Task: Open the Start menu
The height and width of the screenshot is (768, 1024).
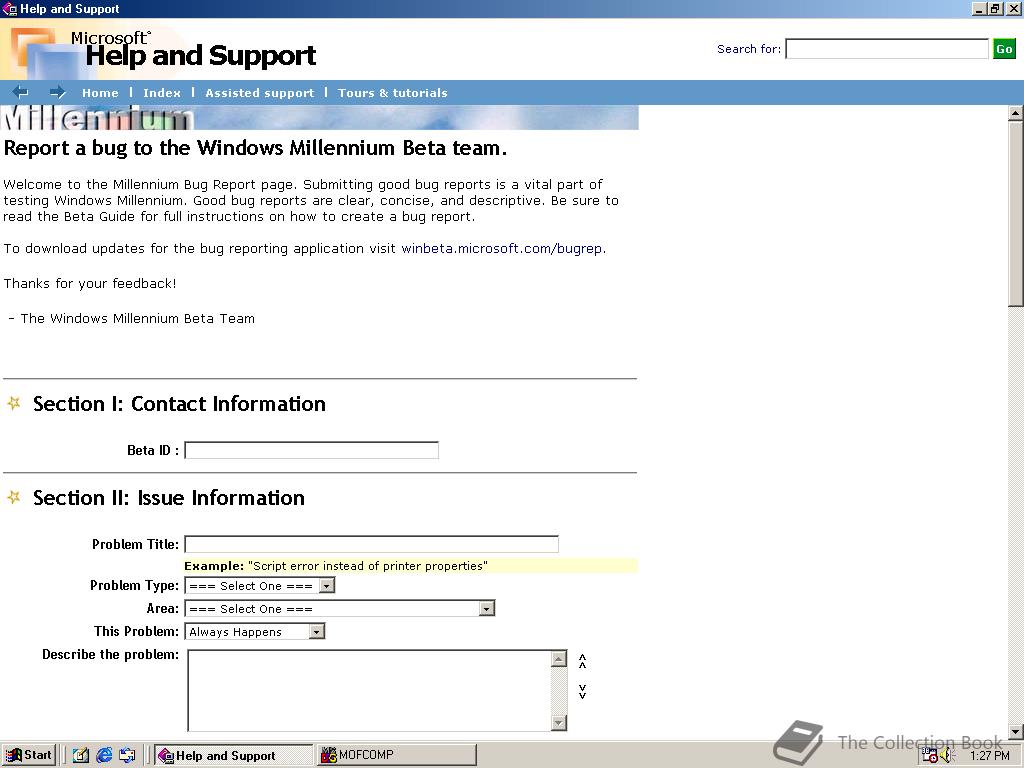Action: point(29,755)
